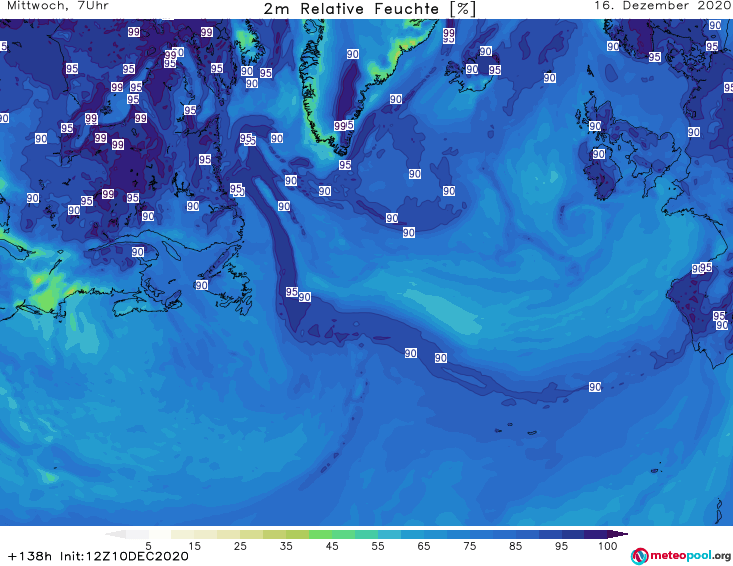Click the meteopool round logo icon
This screenshot has width=733, height=566.
tap(639, 556)
